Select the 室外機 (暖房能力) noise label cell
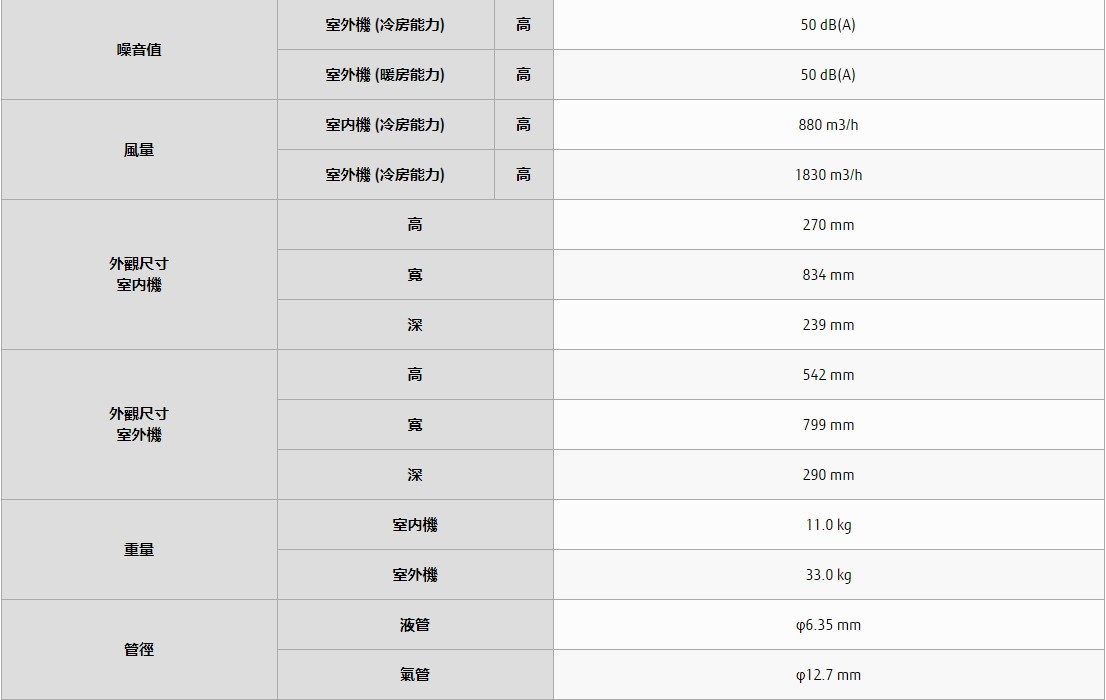Image resolution: width=1106 pixels, height=700 pixels. click(x=385, y=75)
